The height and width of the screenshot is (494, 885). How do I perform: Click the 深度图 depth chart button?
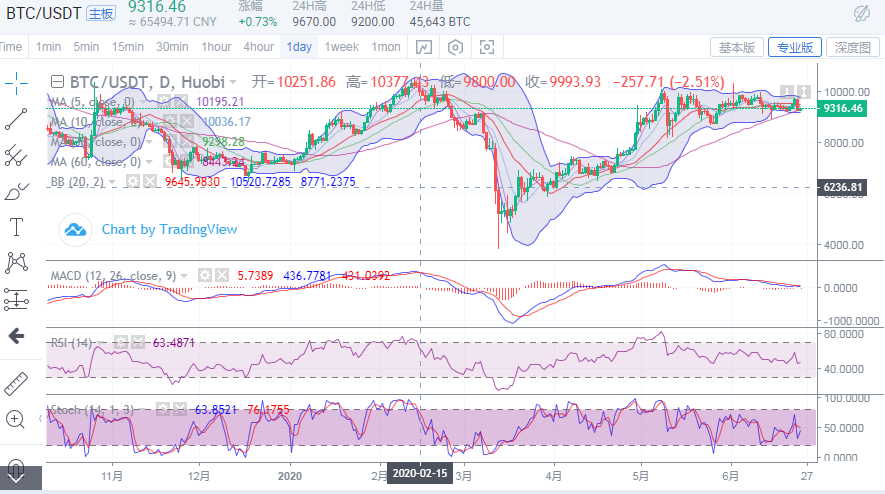coord(853,47)
